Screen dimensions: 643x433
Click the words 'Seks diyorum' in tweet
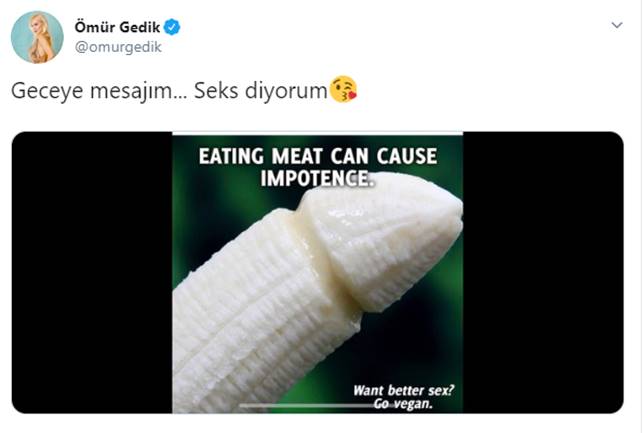260,91
